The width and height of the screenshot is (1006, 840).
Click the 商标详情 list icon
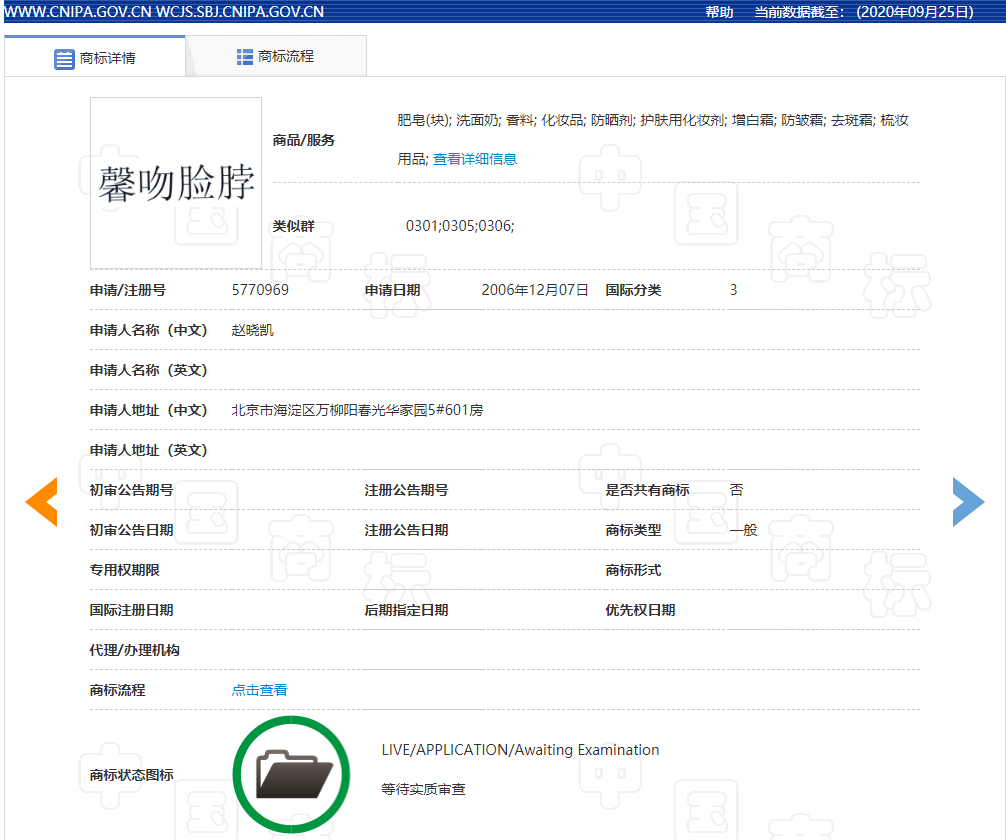pos(64,59)
